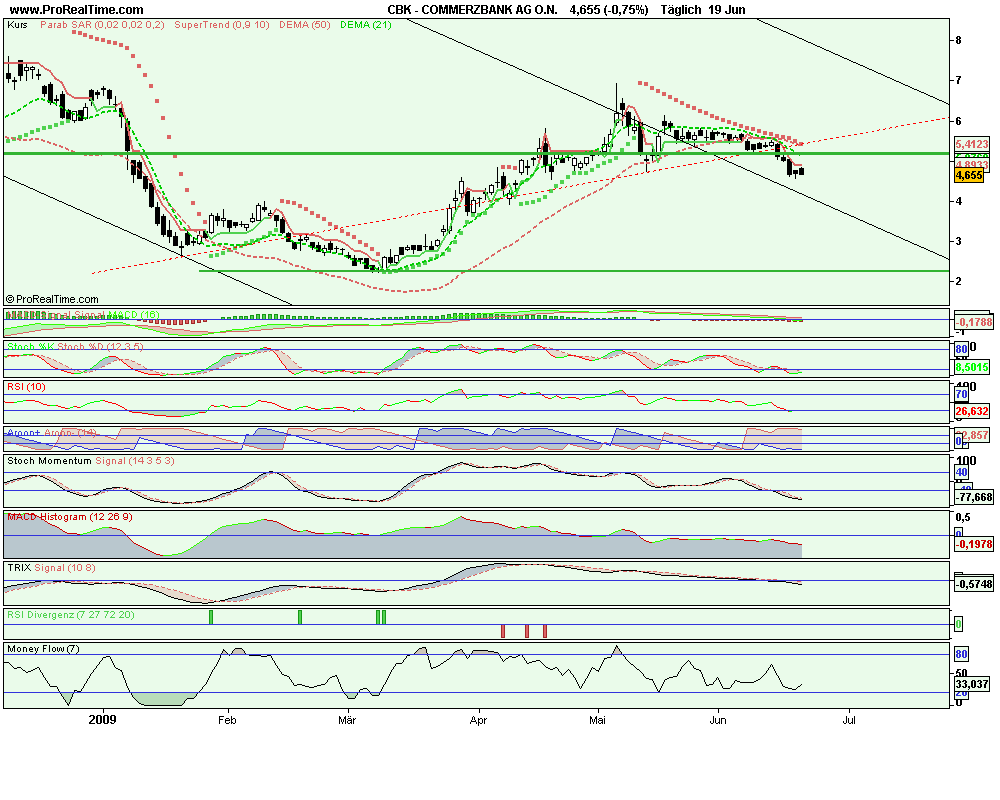
Task: Click the CBK - COMMERZBANK AG O.N. title
Action: tap(472, 10)
